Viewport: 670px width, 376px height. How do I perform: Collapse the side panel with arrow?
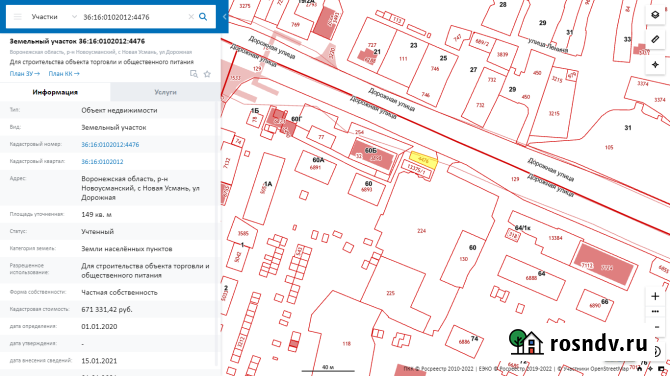[224, 17]
